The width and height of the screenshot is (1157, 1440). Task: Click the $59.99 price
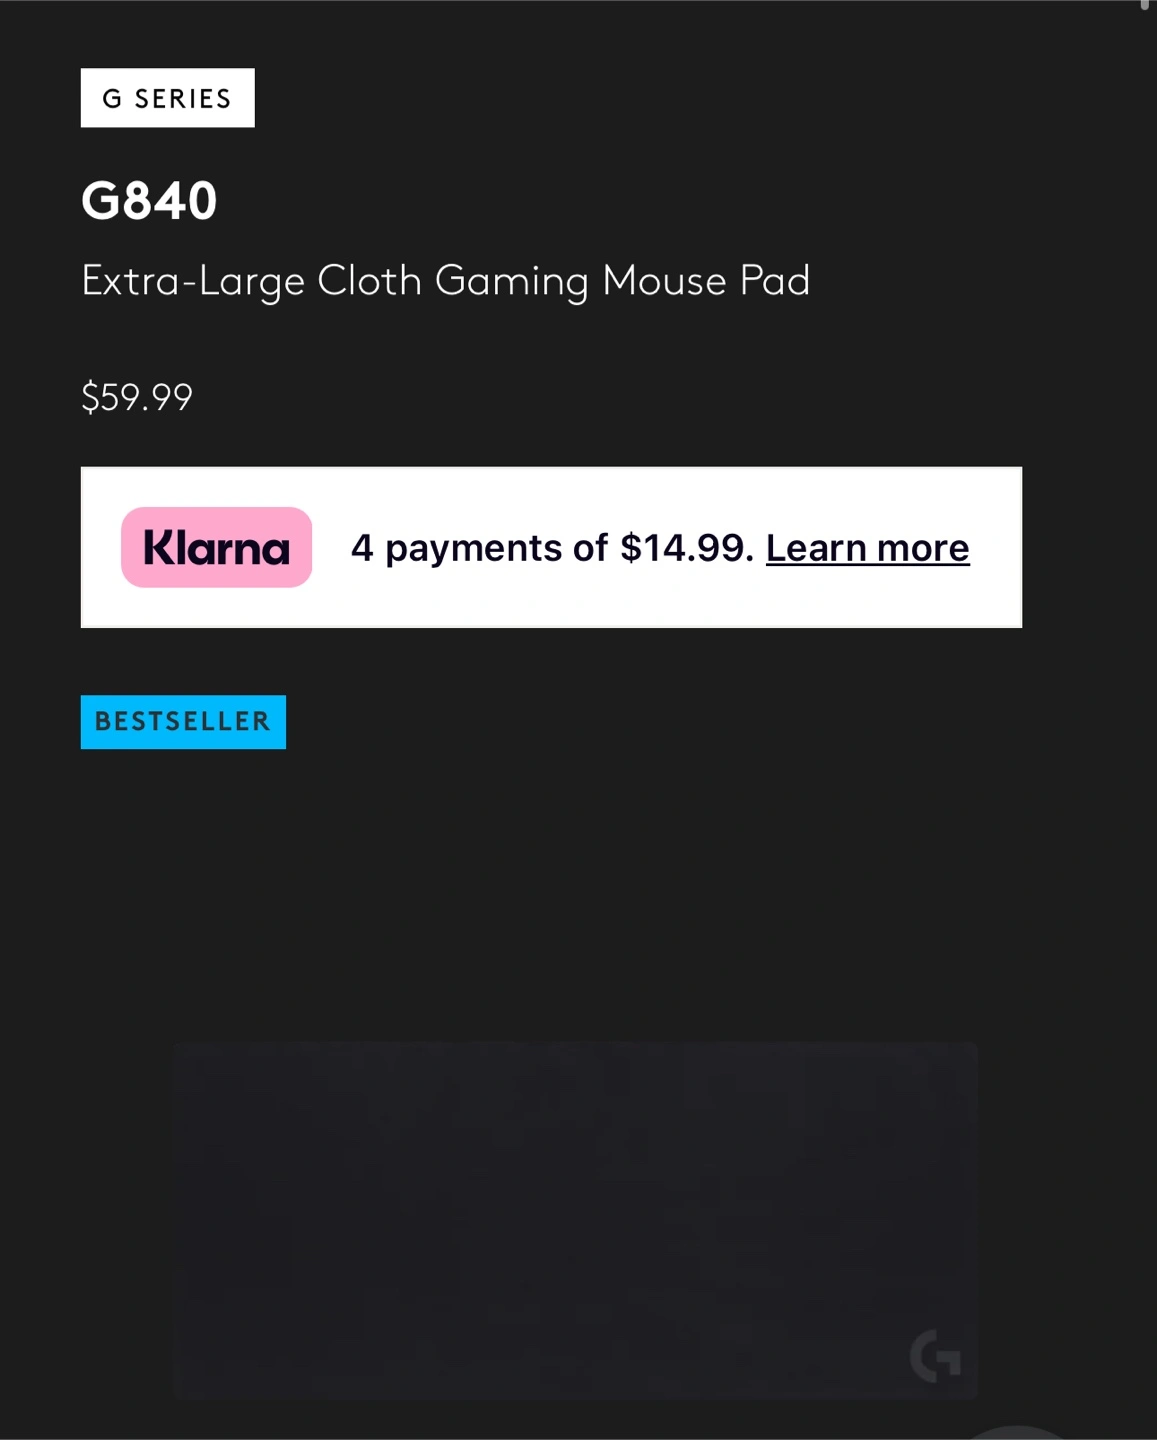tap(137, 397)
